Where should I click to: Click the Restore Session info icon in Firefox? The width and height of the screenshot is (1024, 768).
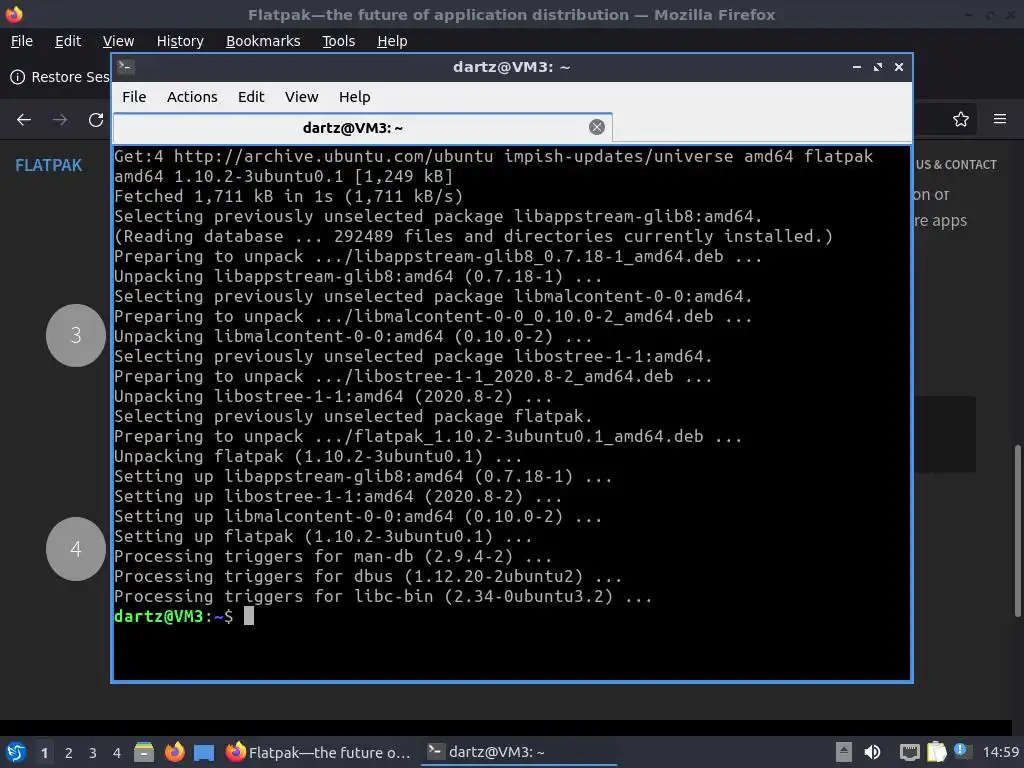tap(18, 77)
